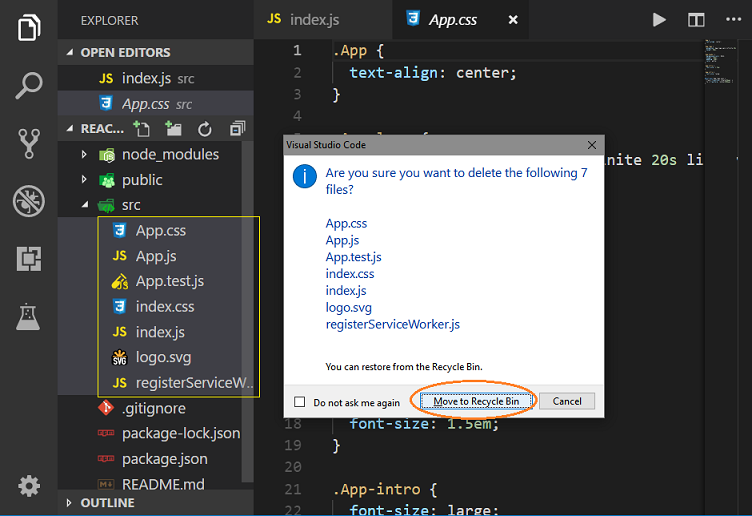Click the font-size: 1.5em; code line
Screen dimensions: 752x516
click(424, 424)
